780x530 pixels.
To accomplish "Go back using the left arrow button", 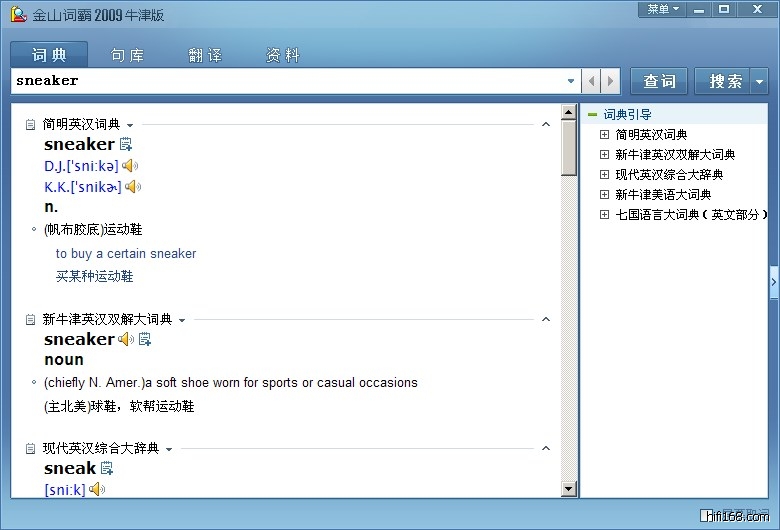I will pos(592,81).
